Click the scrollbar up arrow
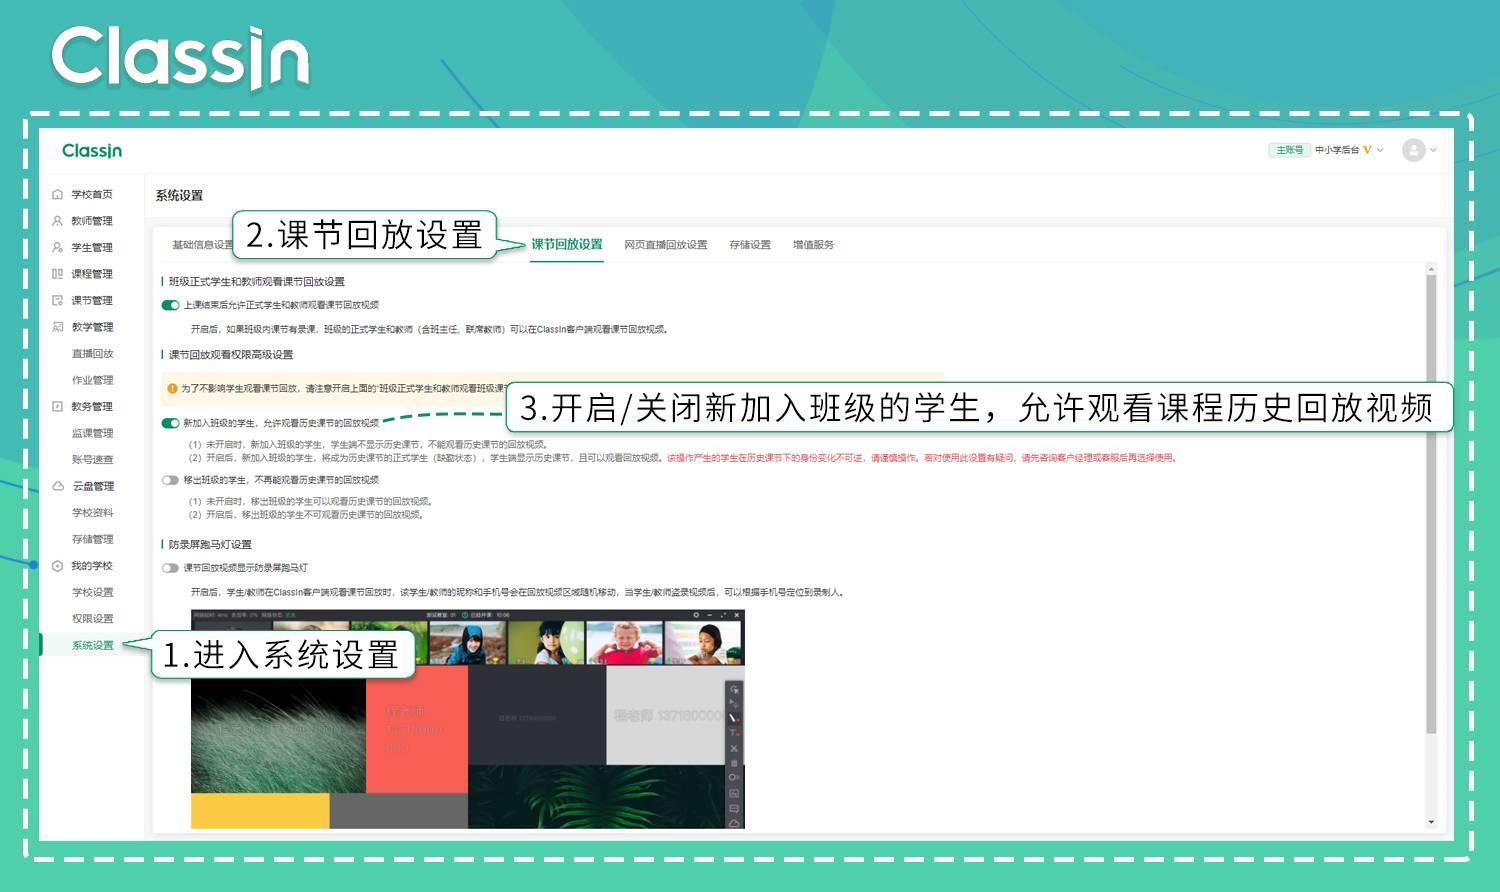Viewport: 1500px width, 892px height. pyautogui.click(x=1431, y=269)
